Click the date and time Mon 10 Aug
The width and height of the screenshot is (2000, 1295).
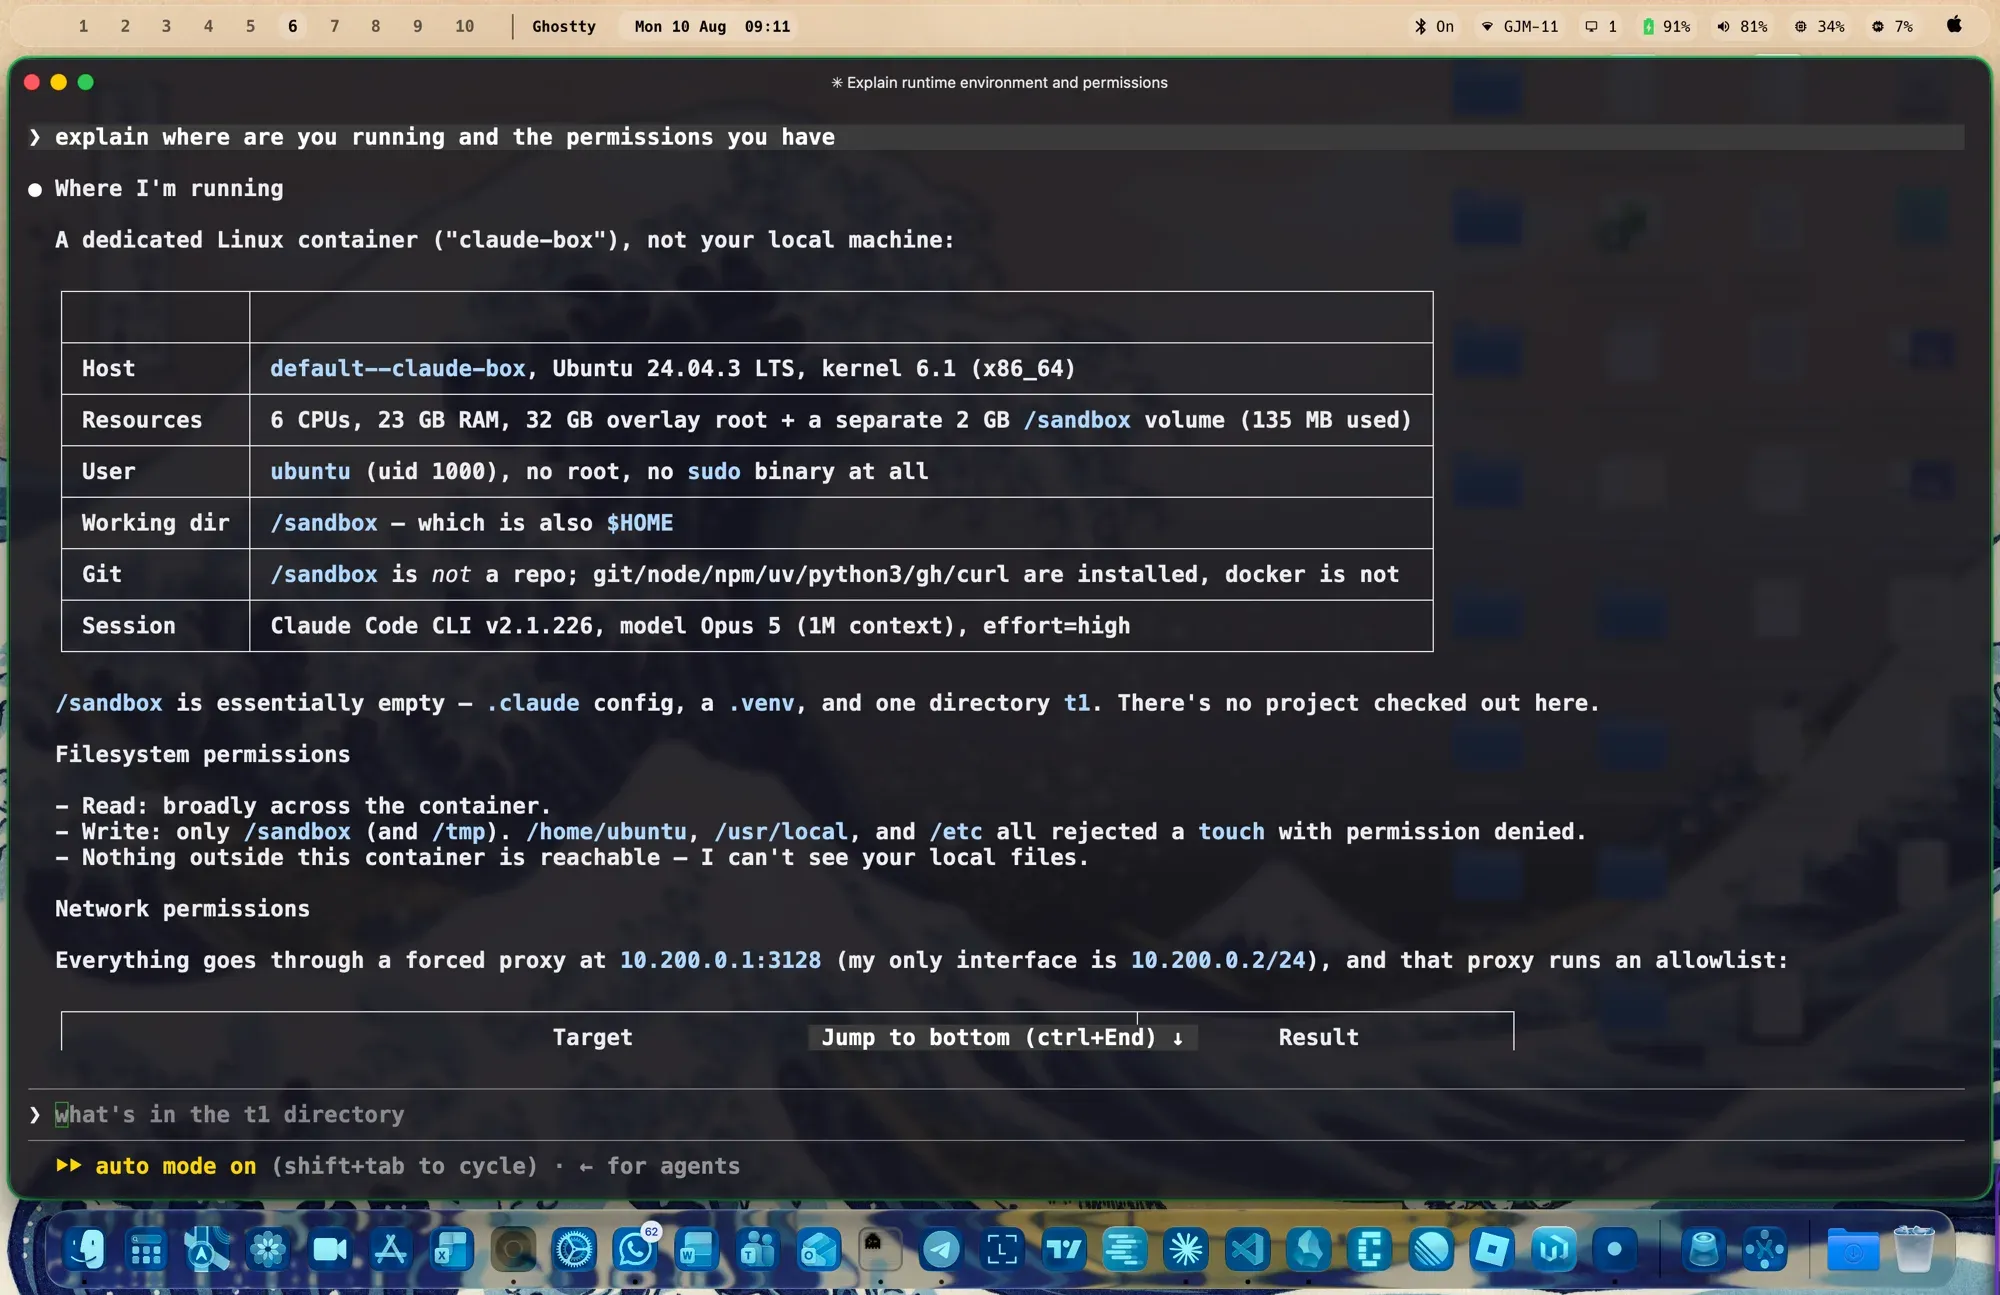pyautogui.click(x=712, y=27)
